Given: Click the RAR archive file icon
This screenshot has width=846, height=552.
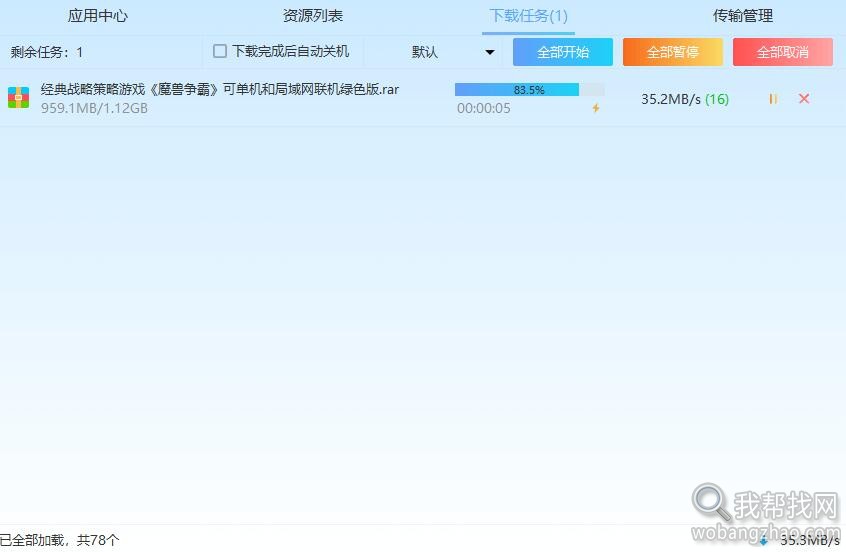Looking at the screenshot, I should coord(18,98).
